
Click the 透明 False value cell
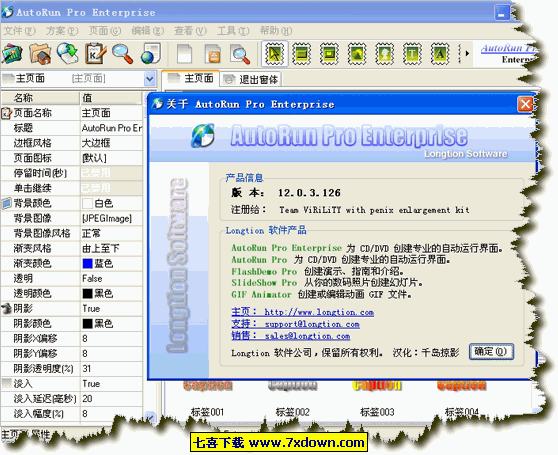pyautogui.click(x=111, y=279)
